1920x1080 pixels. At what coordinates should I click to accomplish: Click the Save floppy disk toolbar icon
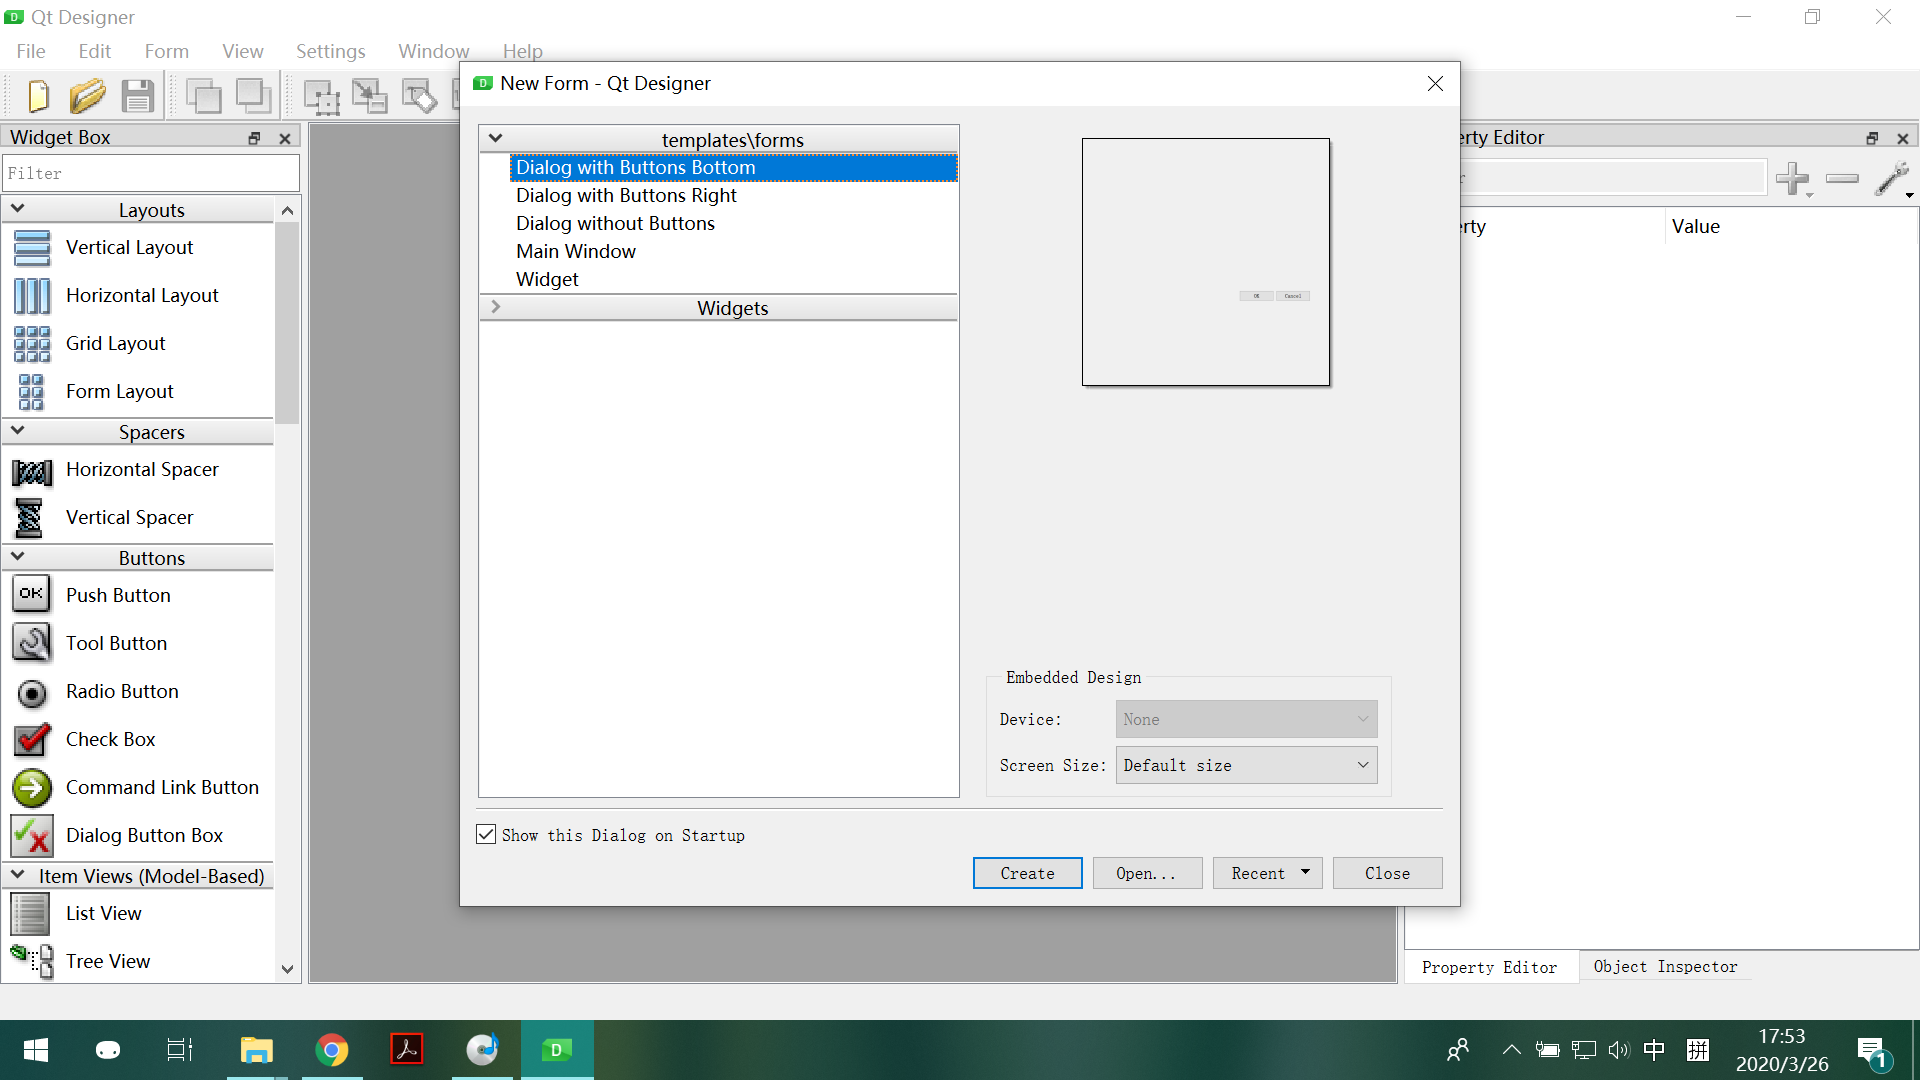click(x=138, y=96)
